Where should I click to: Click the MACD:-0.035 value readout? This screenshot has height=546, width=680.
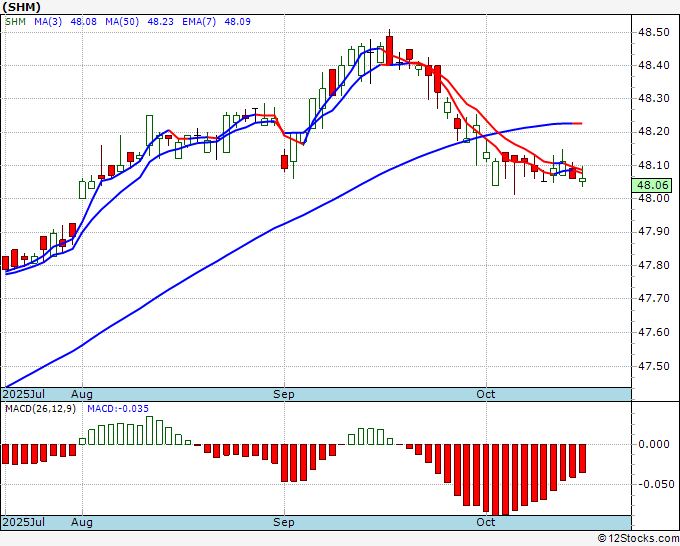pyautogui.click(x=118, y=409)
